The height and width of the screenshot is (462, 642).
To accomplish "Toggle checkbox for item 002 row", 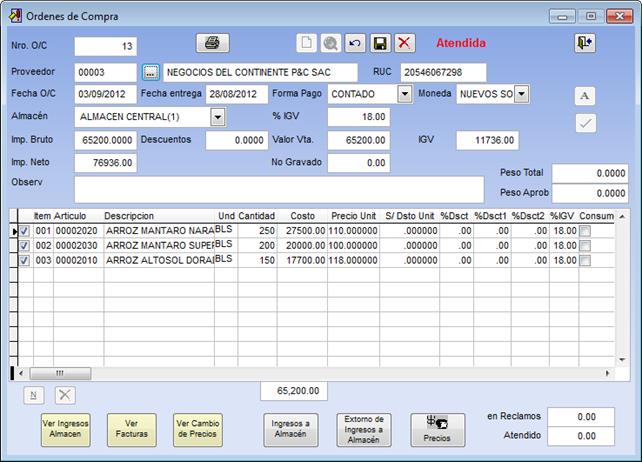I will tap(25, 246).
